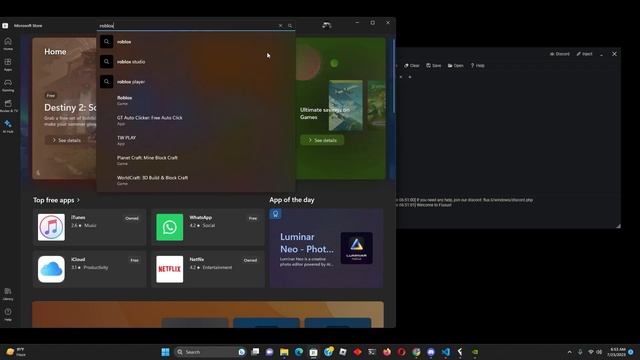Choose GT Auto Clicker: Free Auto Click result
This screenshot has height=360, width=640.
tap(196, 120)
